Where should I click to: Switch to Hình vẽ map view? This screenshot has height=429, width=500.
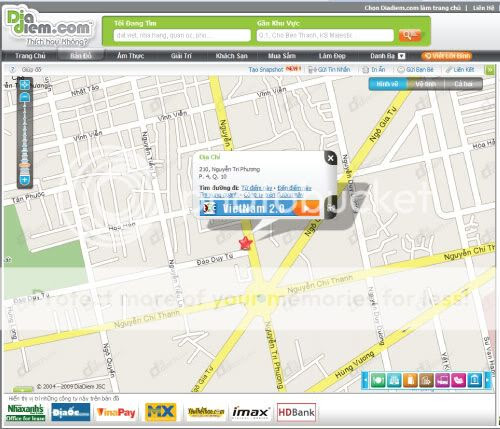click(387, 84)
